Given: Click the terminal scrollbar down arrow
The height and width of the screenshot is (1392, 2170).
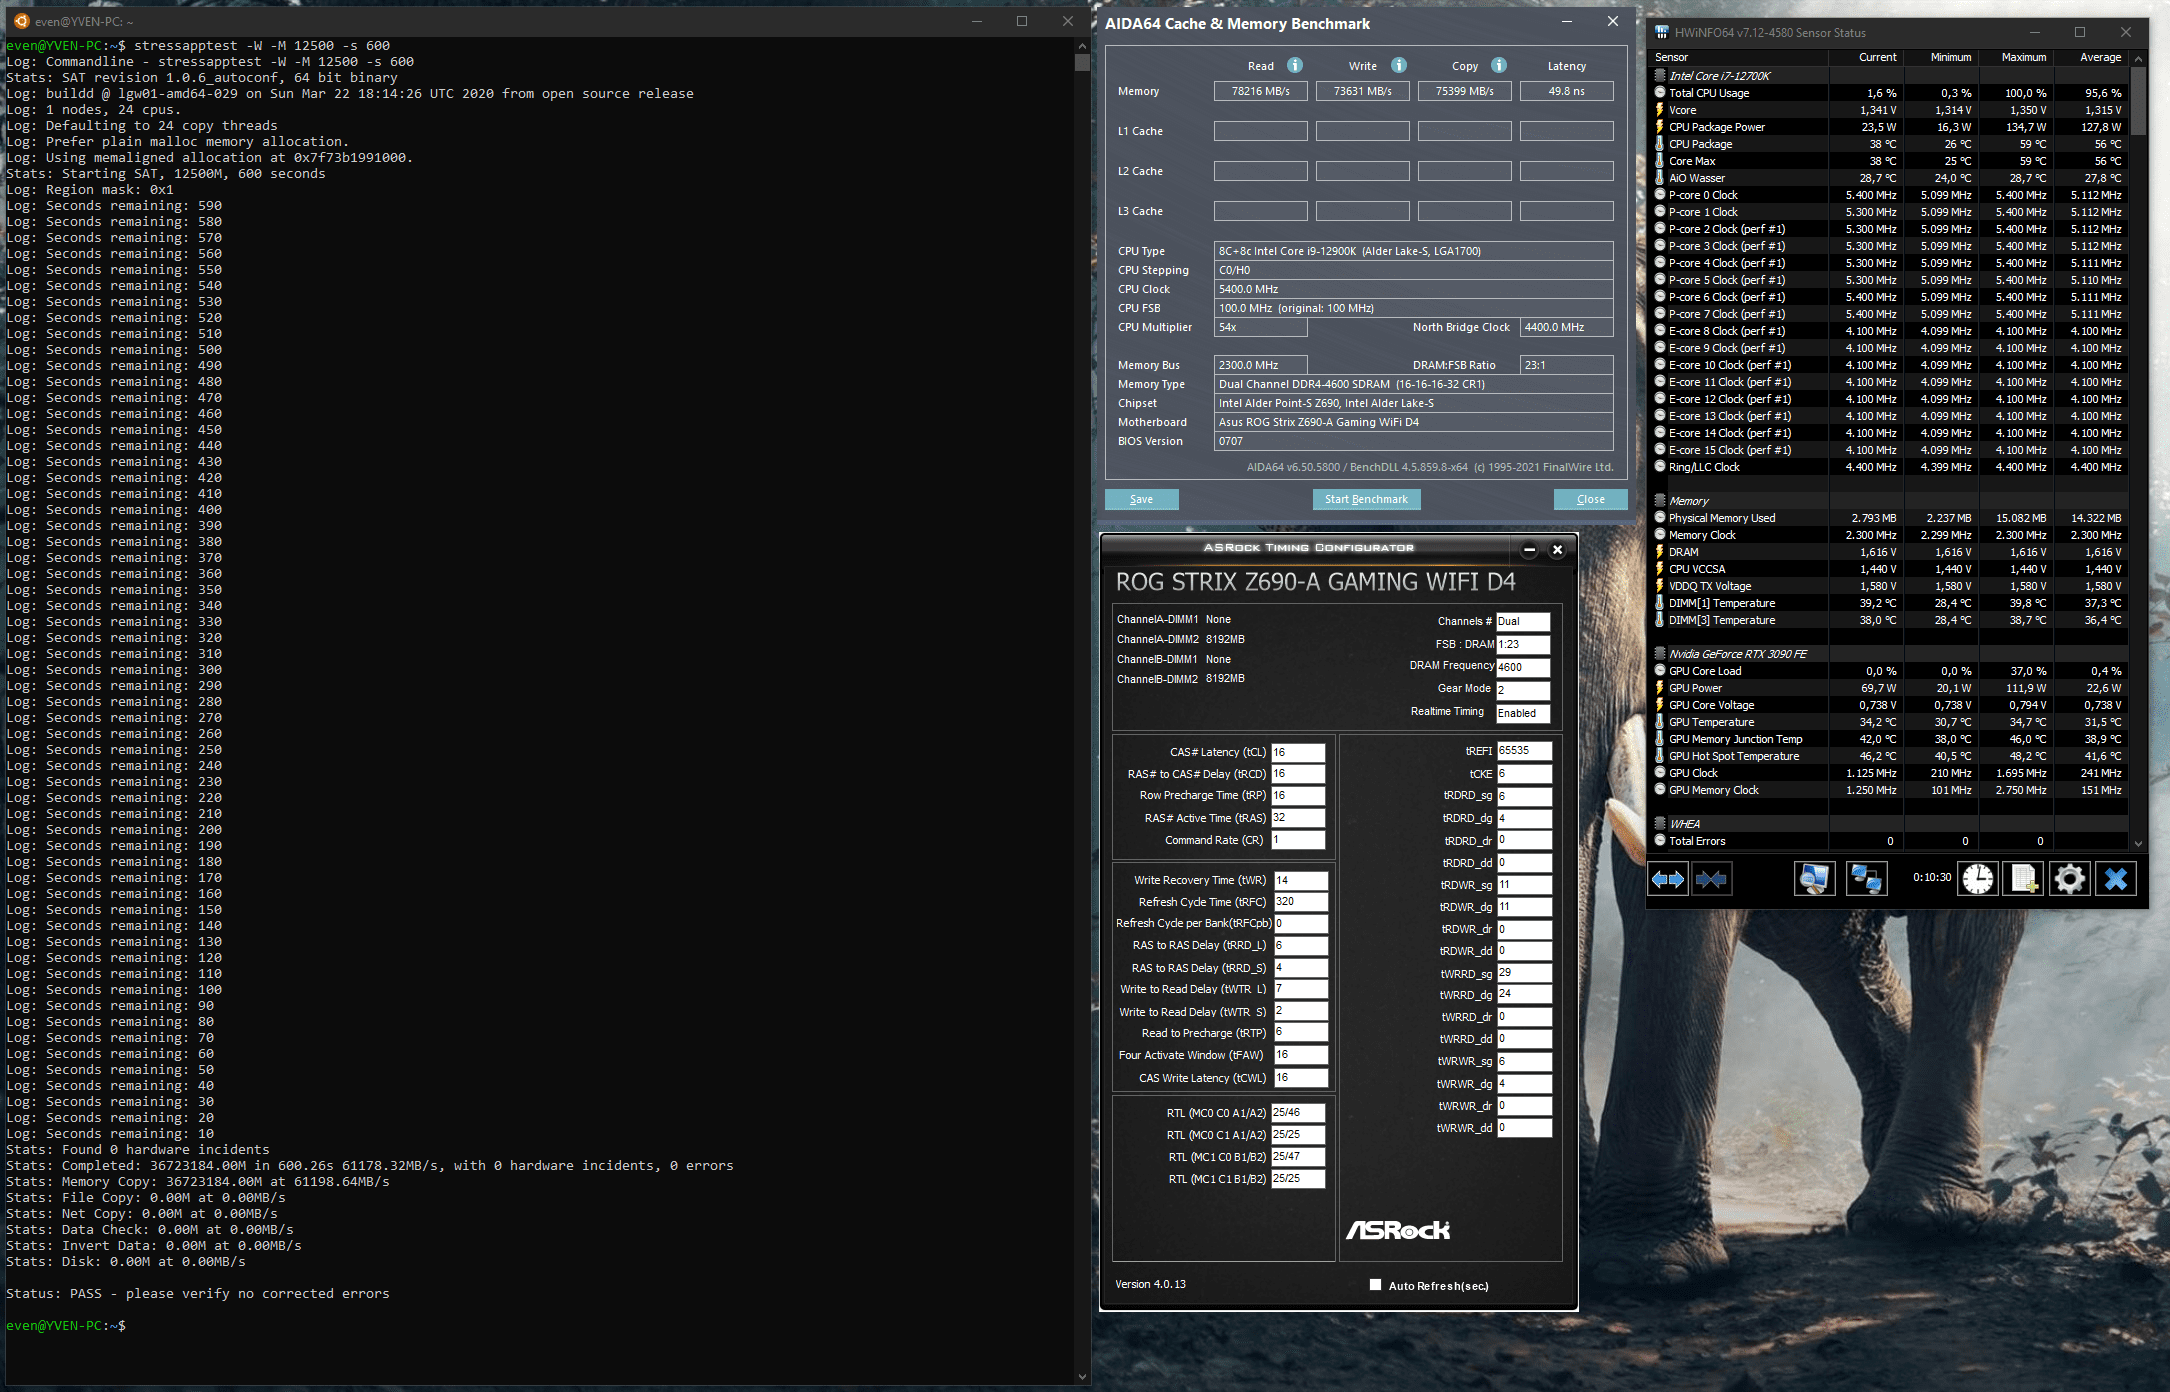Looking at the screenshot, I should tap(1082, 1377).
